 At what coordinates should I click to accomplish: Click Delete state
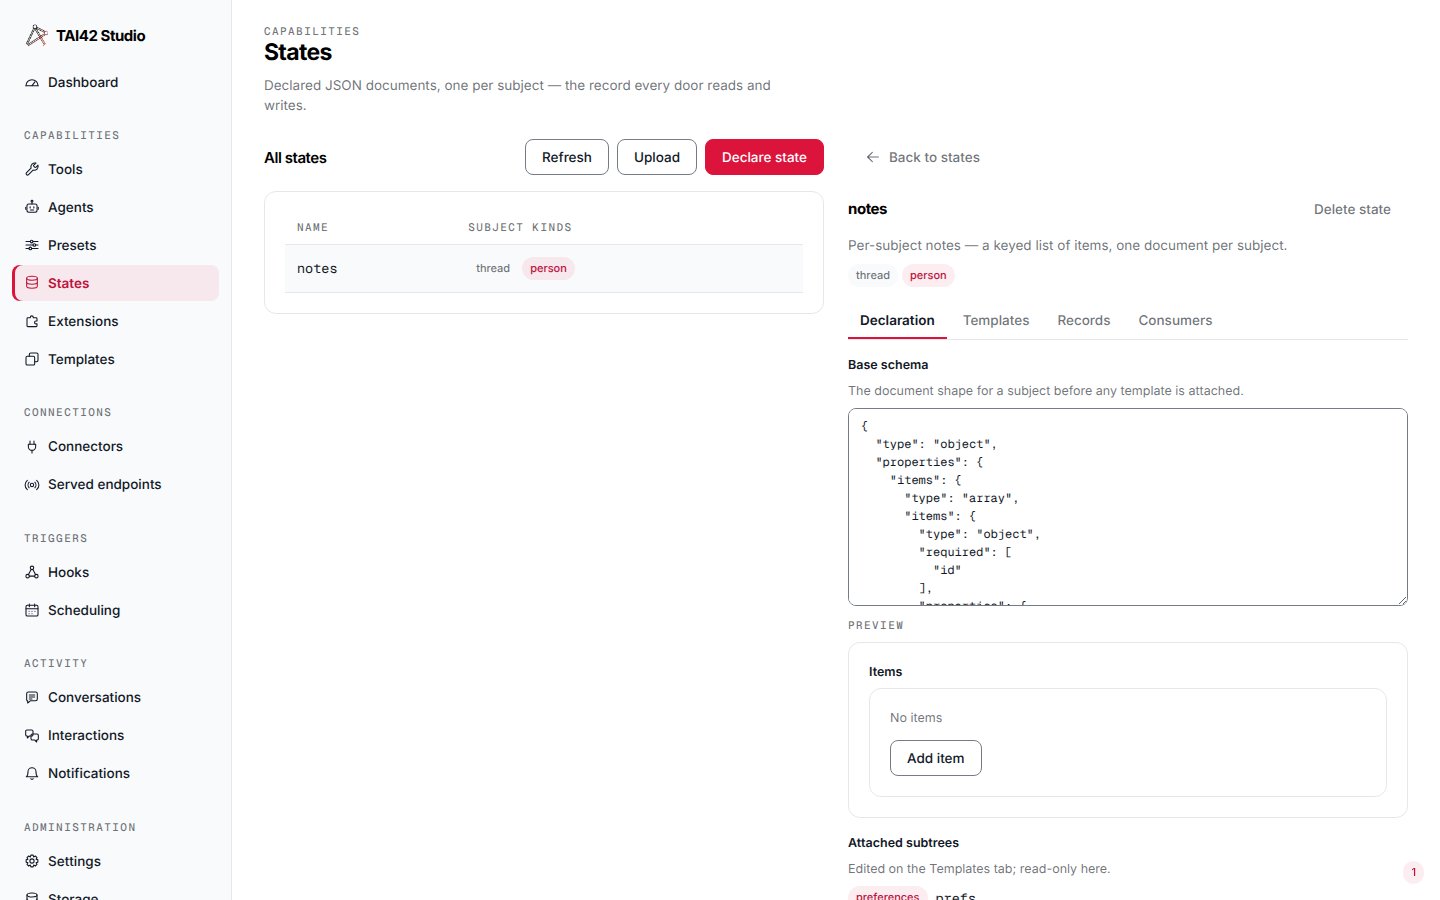point(1352,210)
